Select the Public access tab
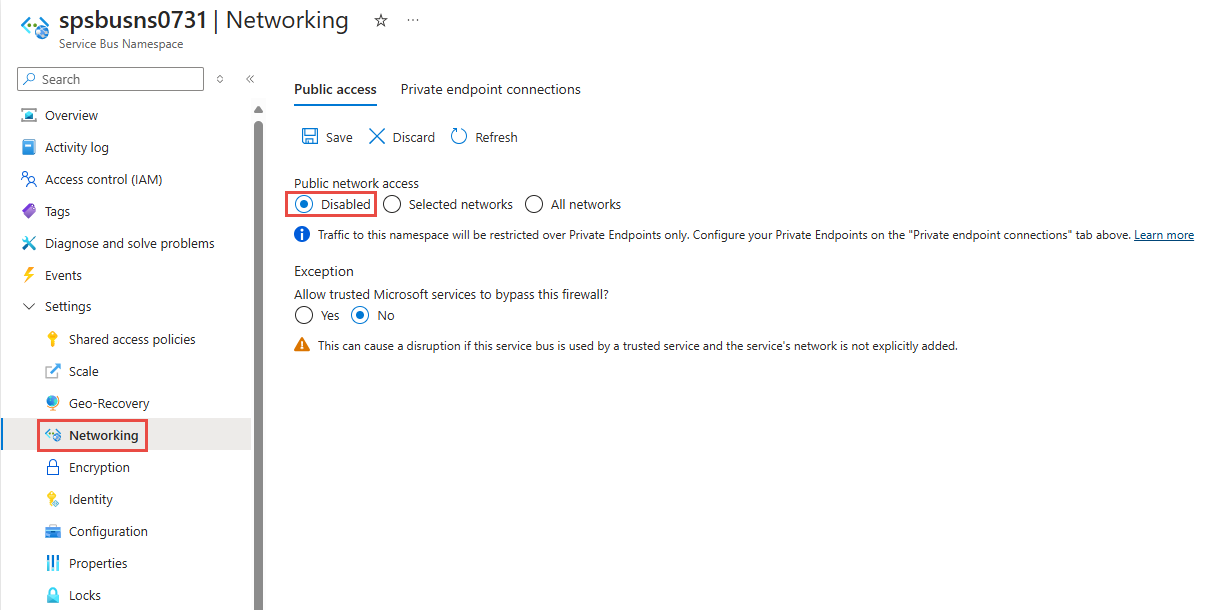This screenshot has height=610, width=1214. [x=335, y=89]
